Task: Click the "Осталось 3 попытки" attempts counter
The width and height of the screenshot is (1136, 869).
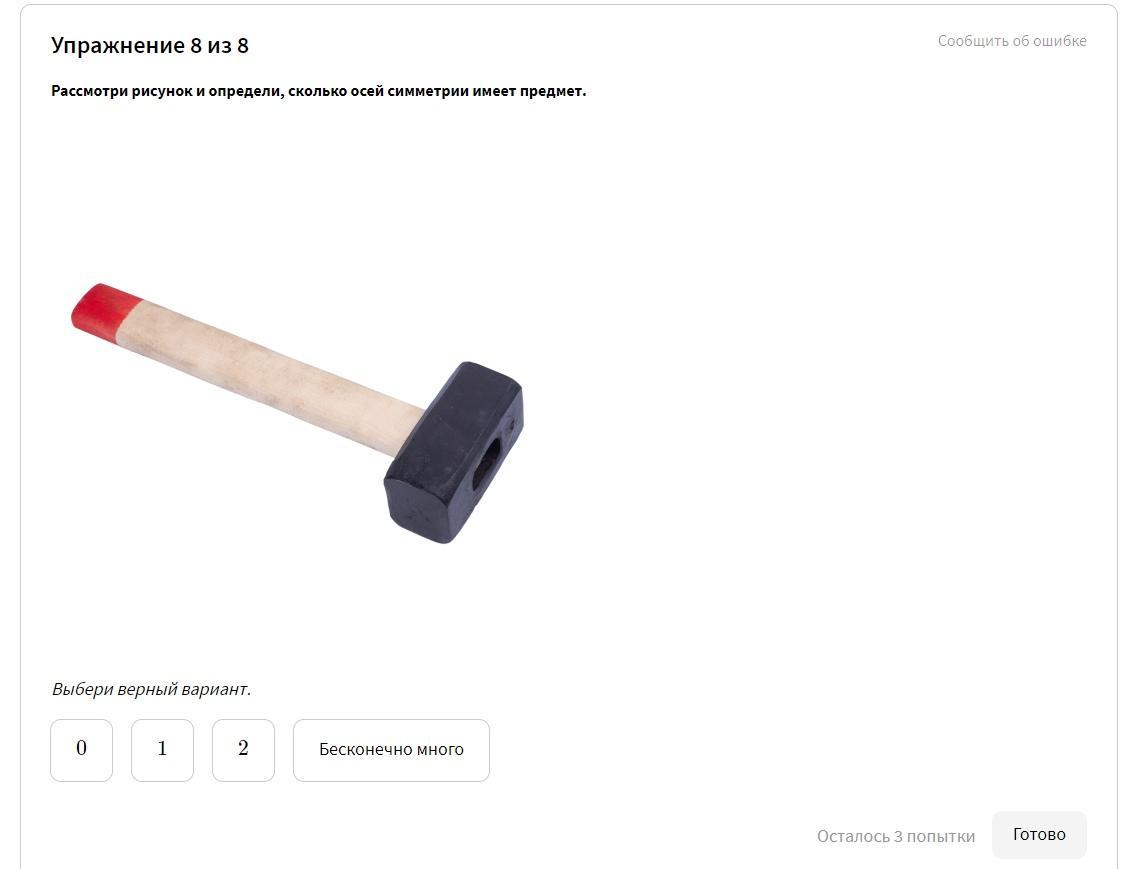Action: (x=895, y=836)
